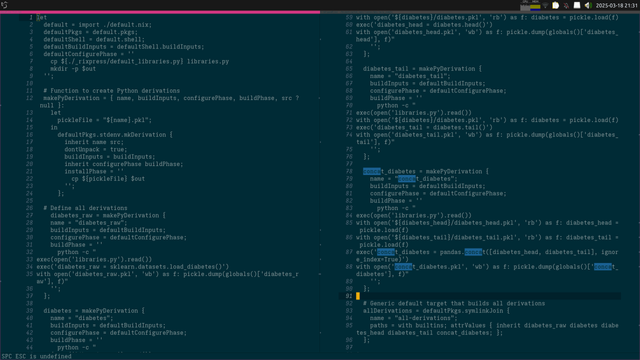Click 'name = "diabetes_tail";' line

click(x=410, y=76)
